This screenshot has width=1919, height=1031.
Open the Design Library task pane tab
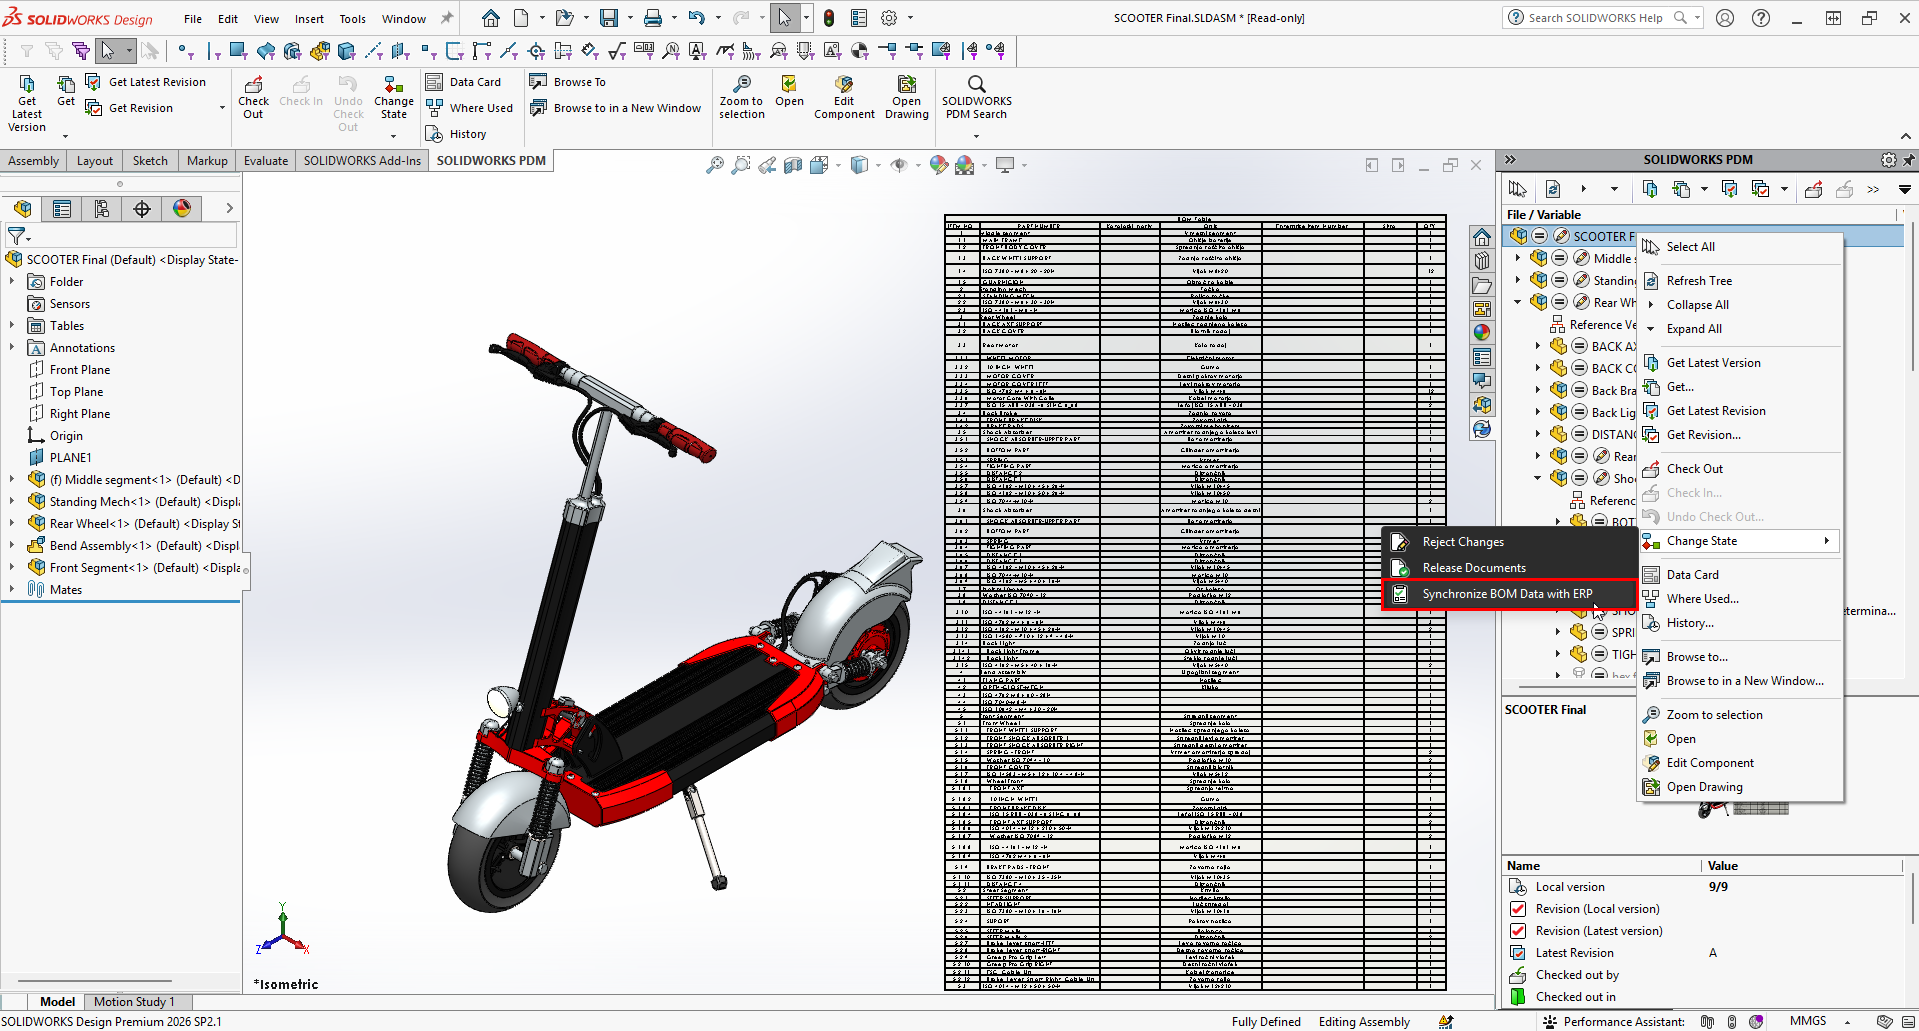point(1482,261)
